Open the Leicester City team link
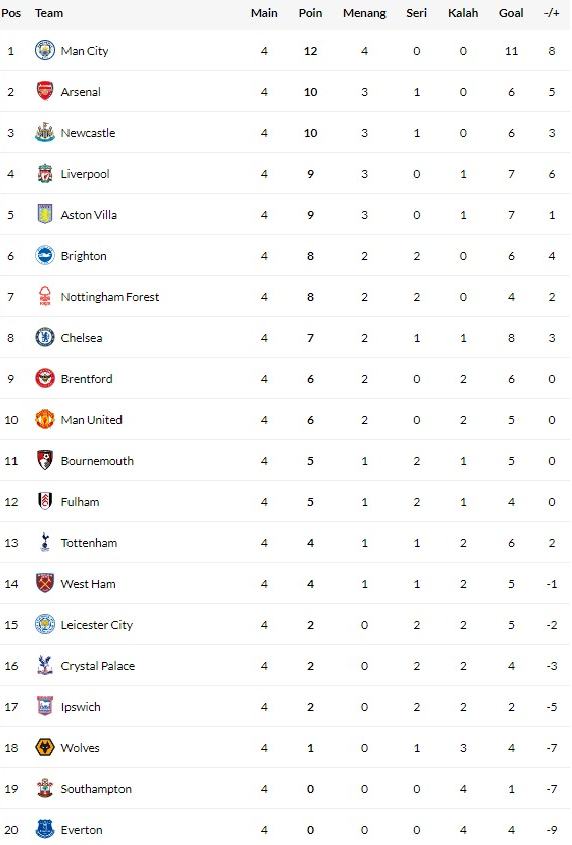 tap(97, 625)
